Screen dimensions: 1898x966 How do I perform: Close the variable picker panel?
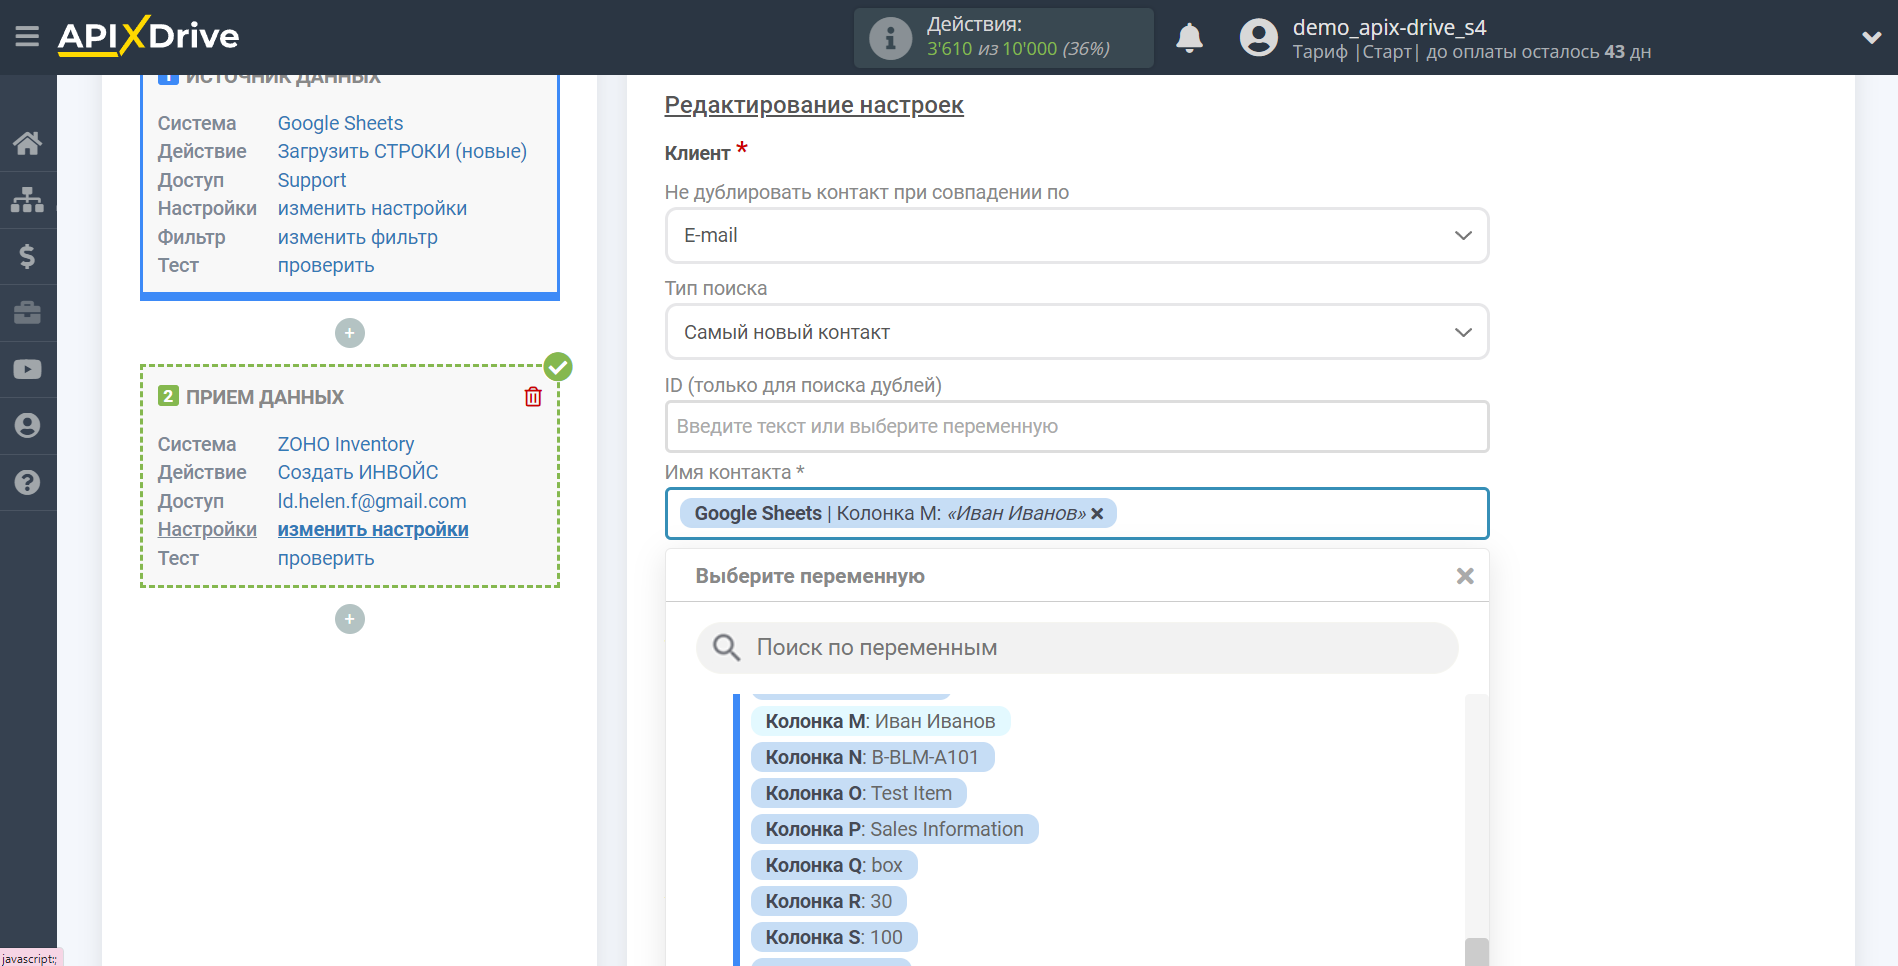(x=1465, y=576)
